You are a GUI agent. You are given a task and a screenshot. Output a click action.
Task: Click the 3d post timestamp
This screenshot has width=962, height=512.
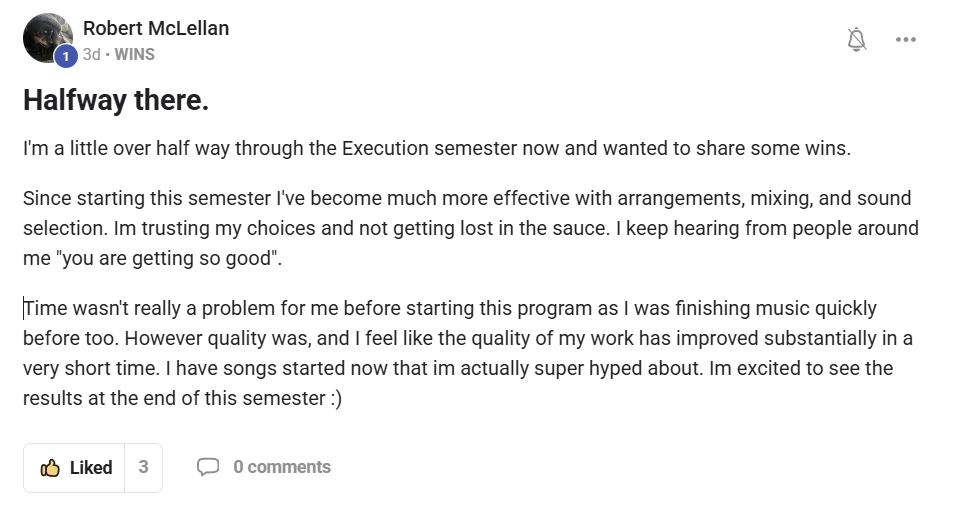[x=91, y=55]
